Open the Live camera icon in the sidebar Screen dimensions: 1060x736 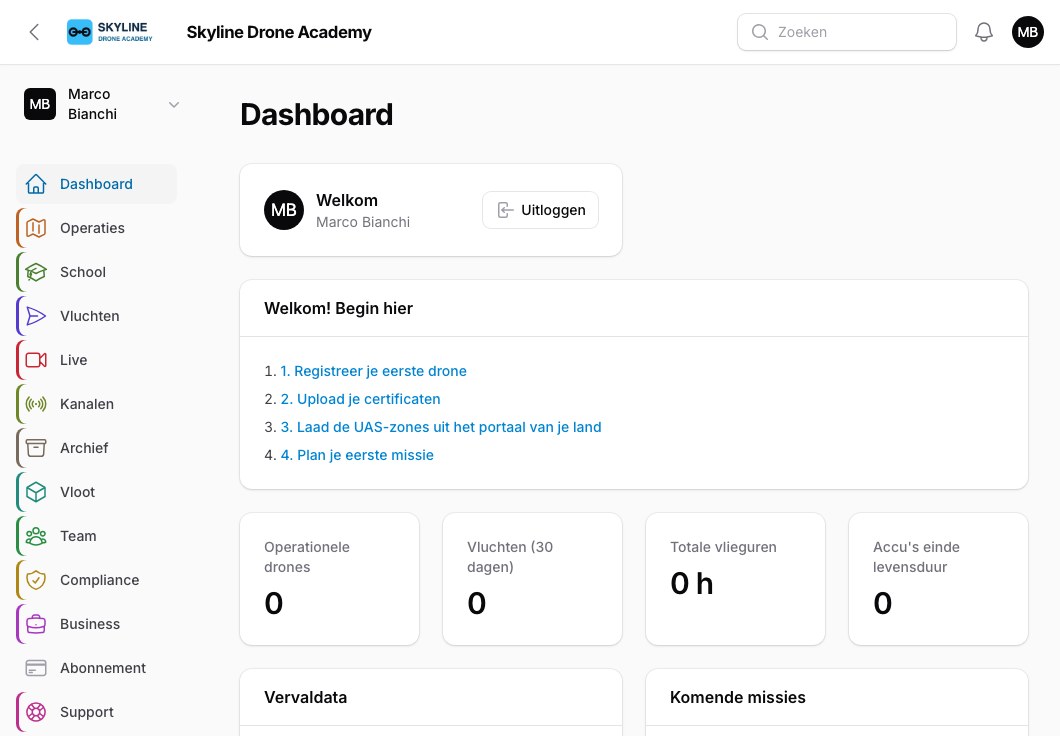click(x=36, y=360)
